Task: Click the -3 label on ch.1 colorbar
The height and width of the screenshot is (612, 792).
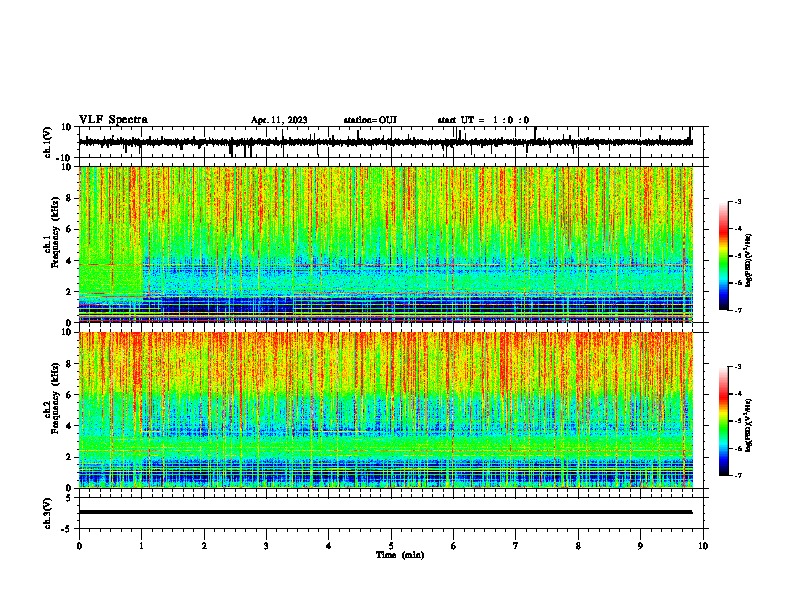Action: click(x=737, y=202)
